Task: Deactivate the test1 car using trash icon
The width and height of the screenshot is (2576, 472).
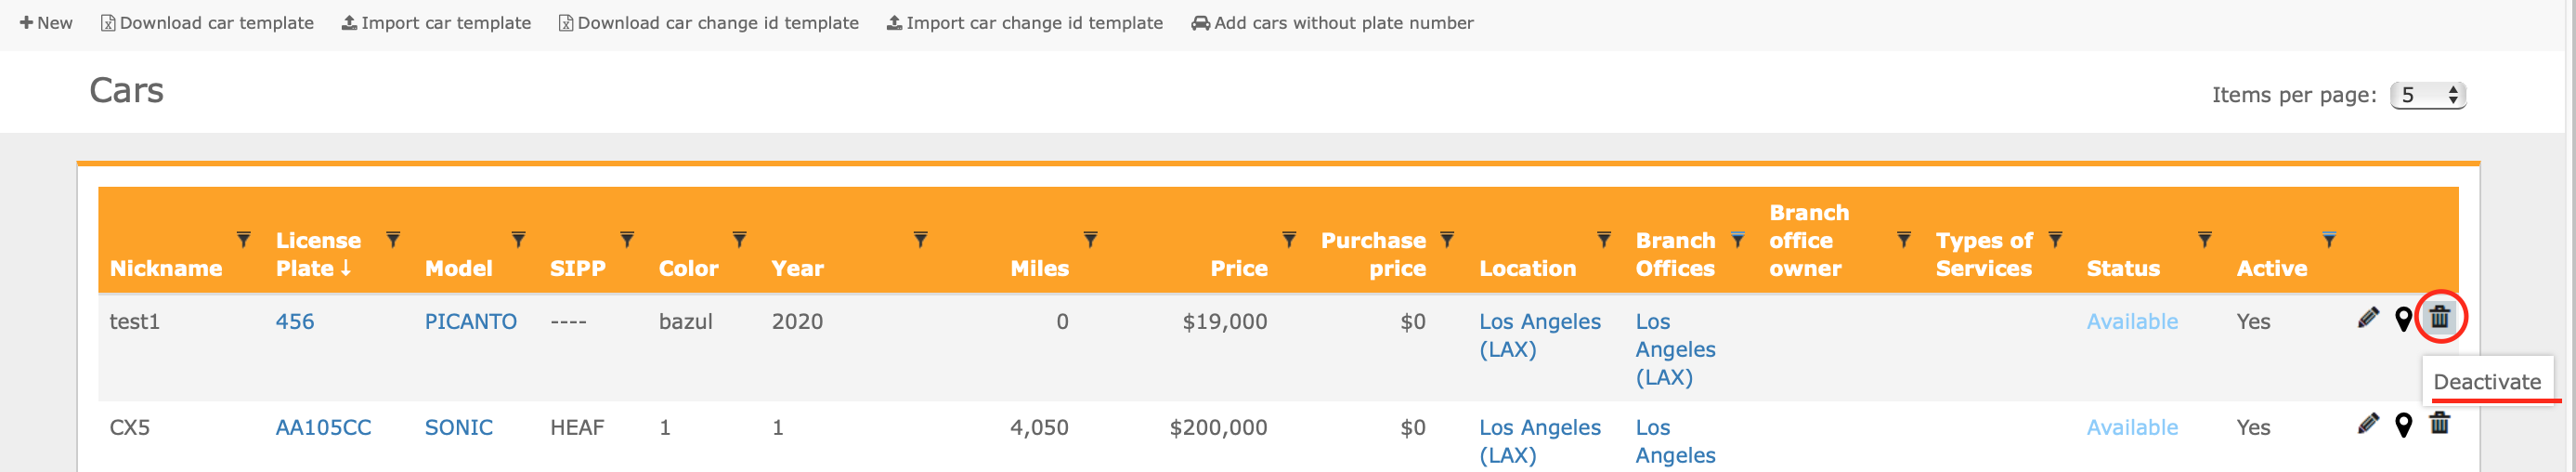Action: (x=2439, y=317)
